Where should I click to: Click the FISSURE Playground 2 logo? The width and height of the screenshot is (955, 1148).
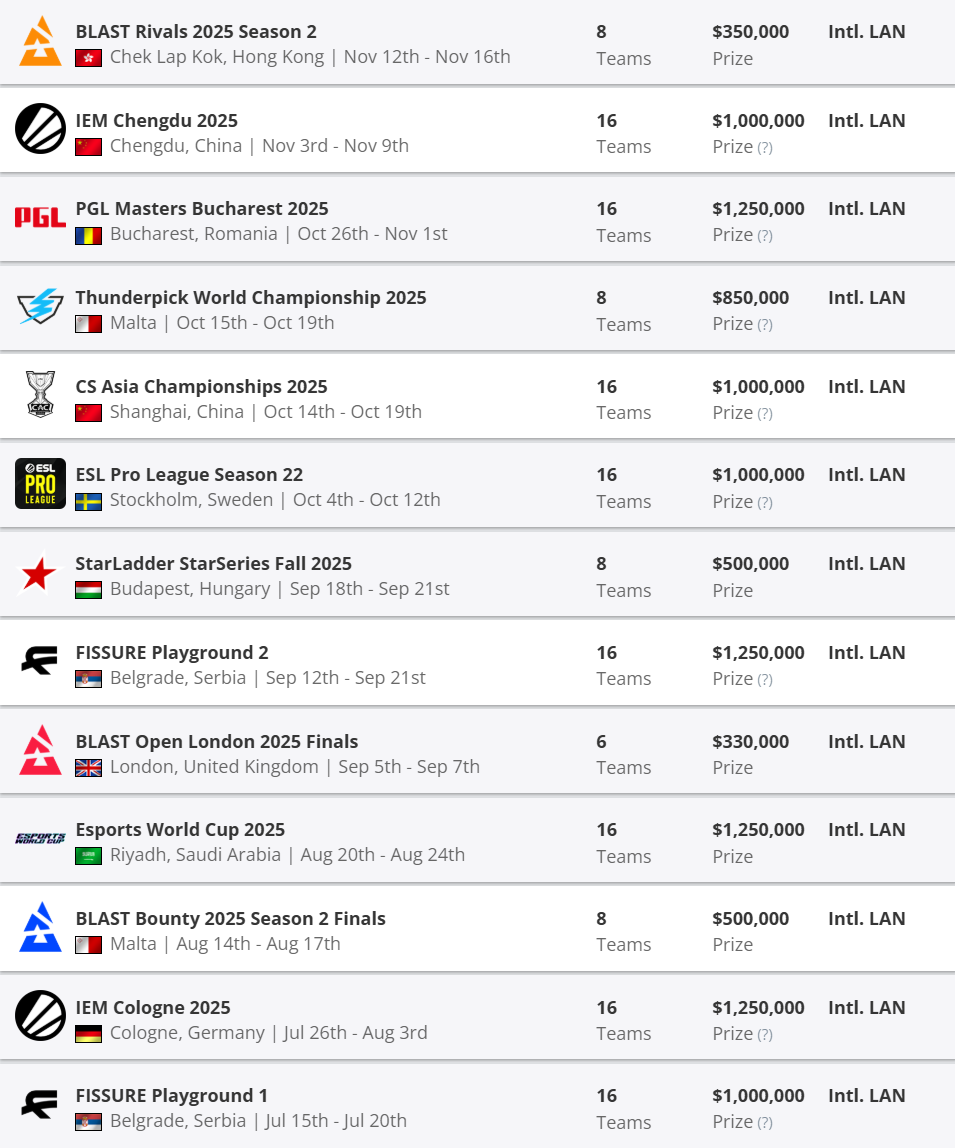tap(40, 660)
